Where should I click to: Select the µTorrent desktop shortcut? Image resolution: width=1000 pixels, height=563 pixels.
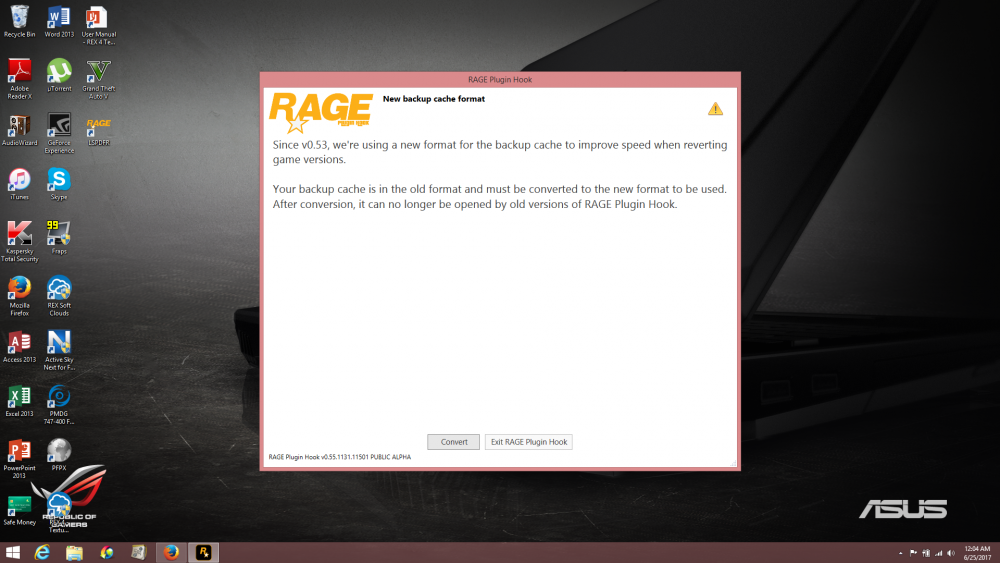pos(59,75)
